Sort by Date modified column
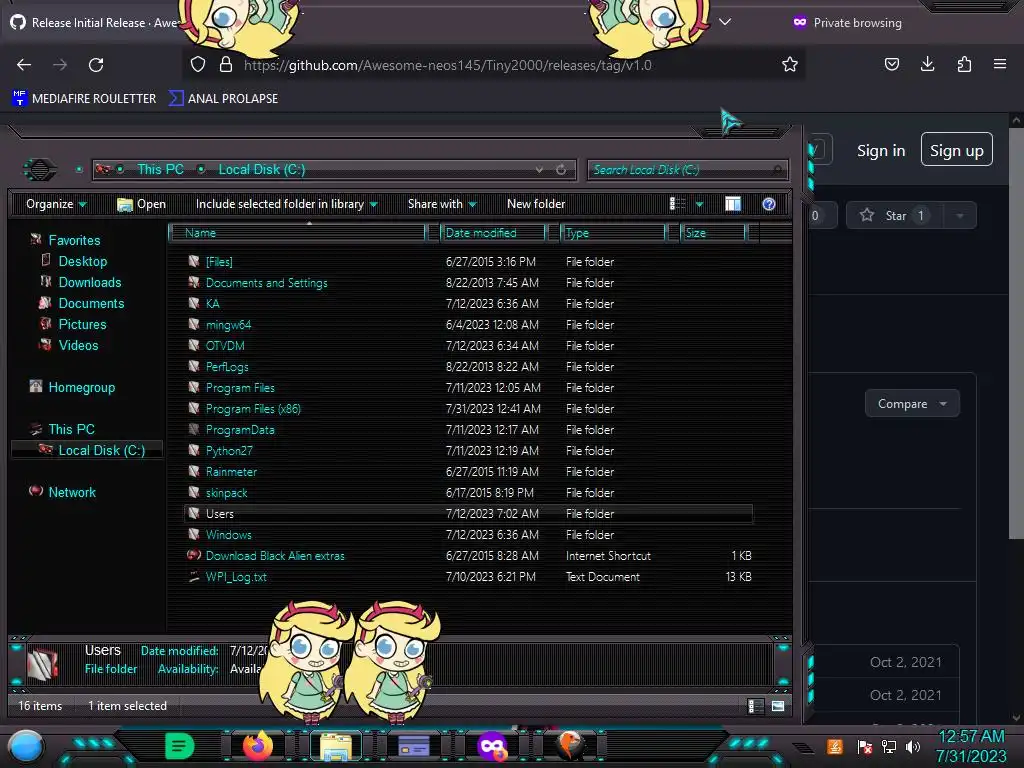 tap(493, 233)
